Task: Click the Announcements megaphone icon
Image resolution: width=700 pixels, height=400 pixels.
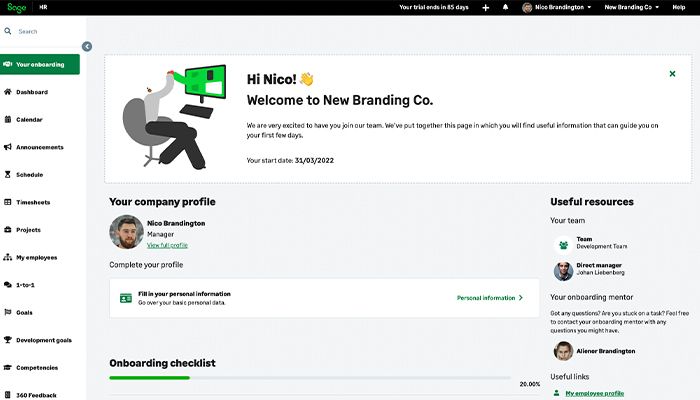Action: [x=8, y=147]
